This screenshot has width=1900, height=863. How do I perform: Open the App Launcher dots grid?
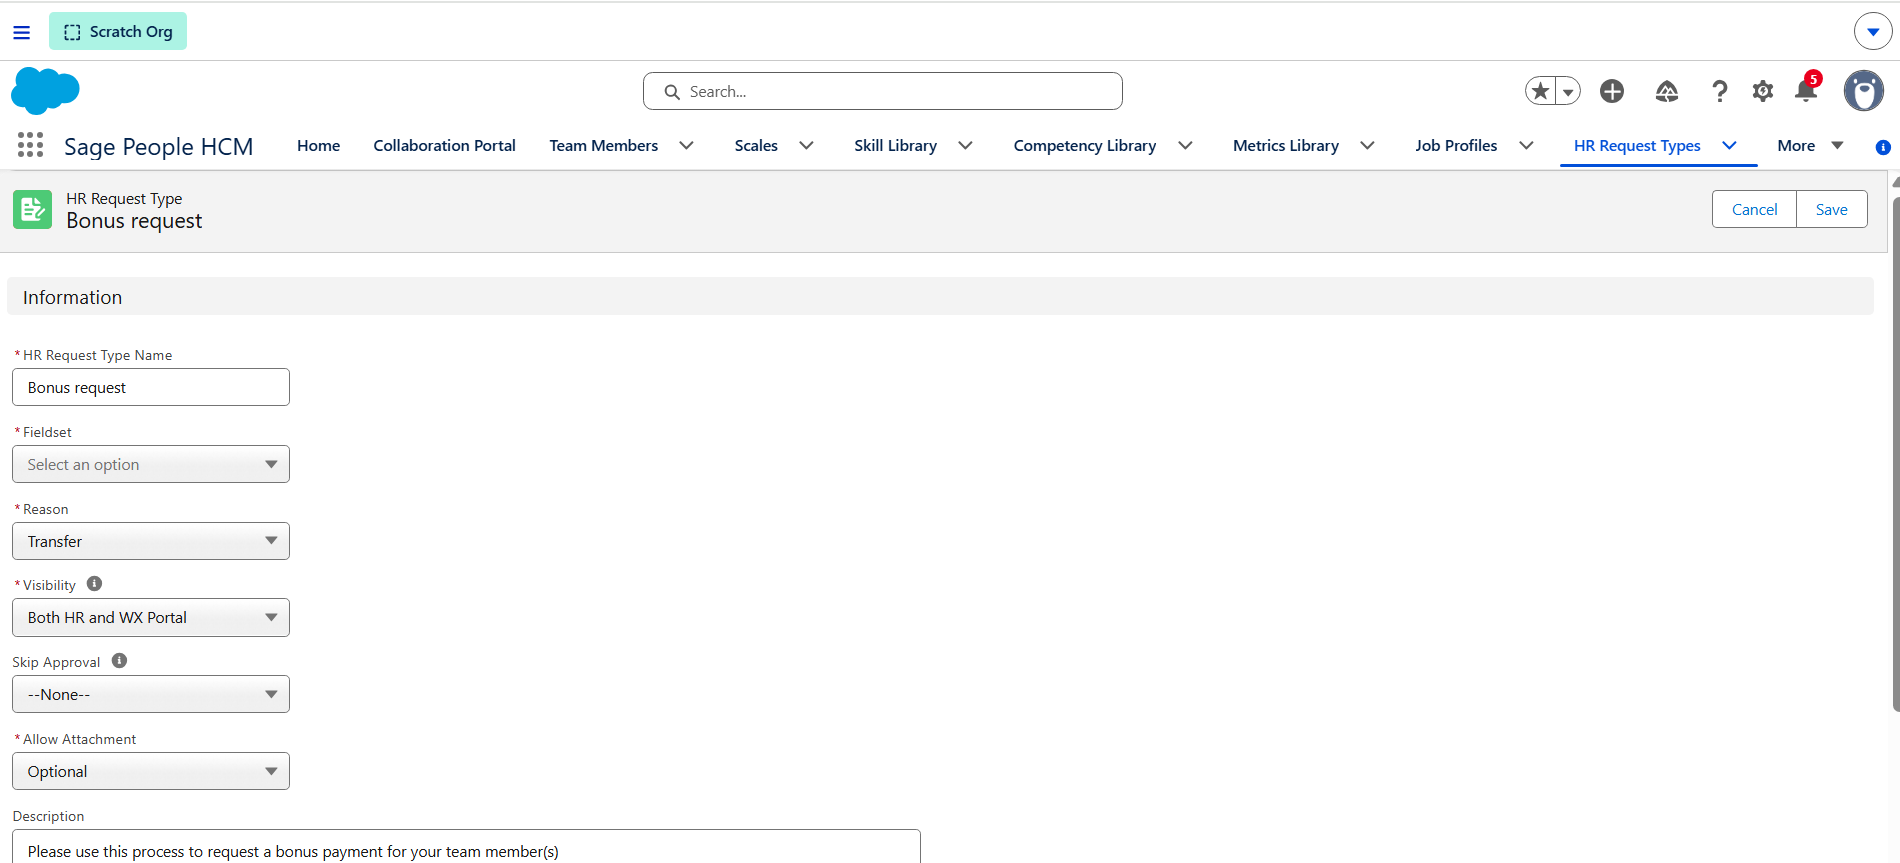pyautogui.click(x=30, y=145)
